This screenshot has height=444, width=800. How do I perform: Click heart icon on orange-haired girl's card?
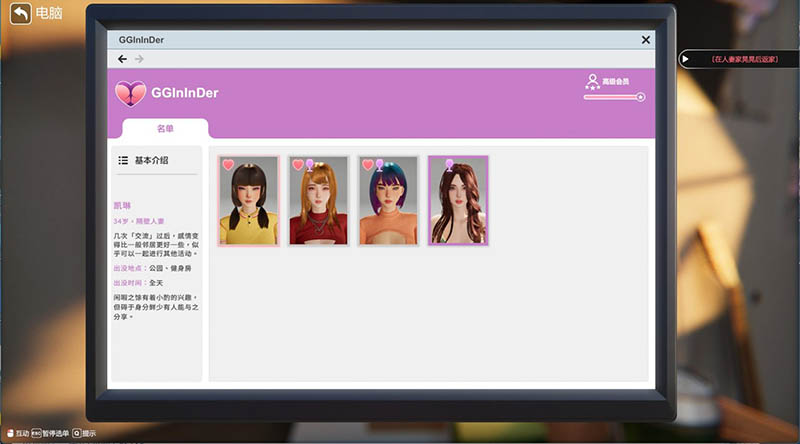click(x=297, y=164)
